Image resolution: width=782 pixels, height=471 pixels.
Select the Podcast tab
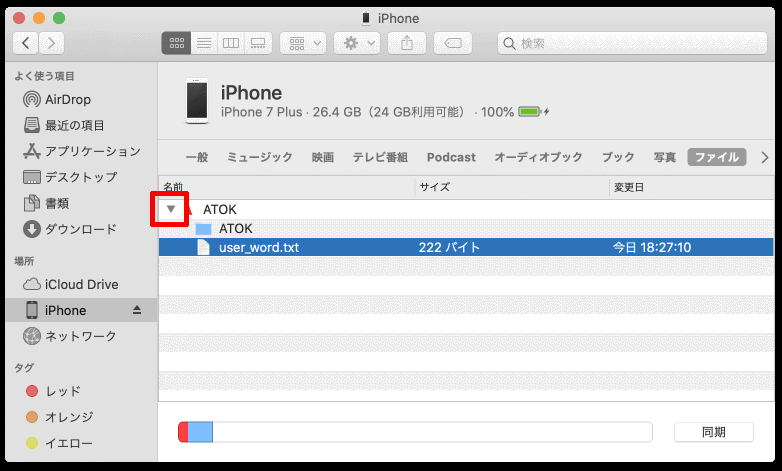451,157
